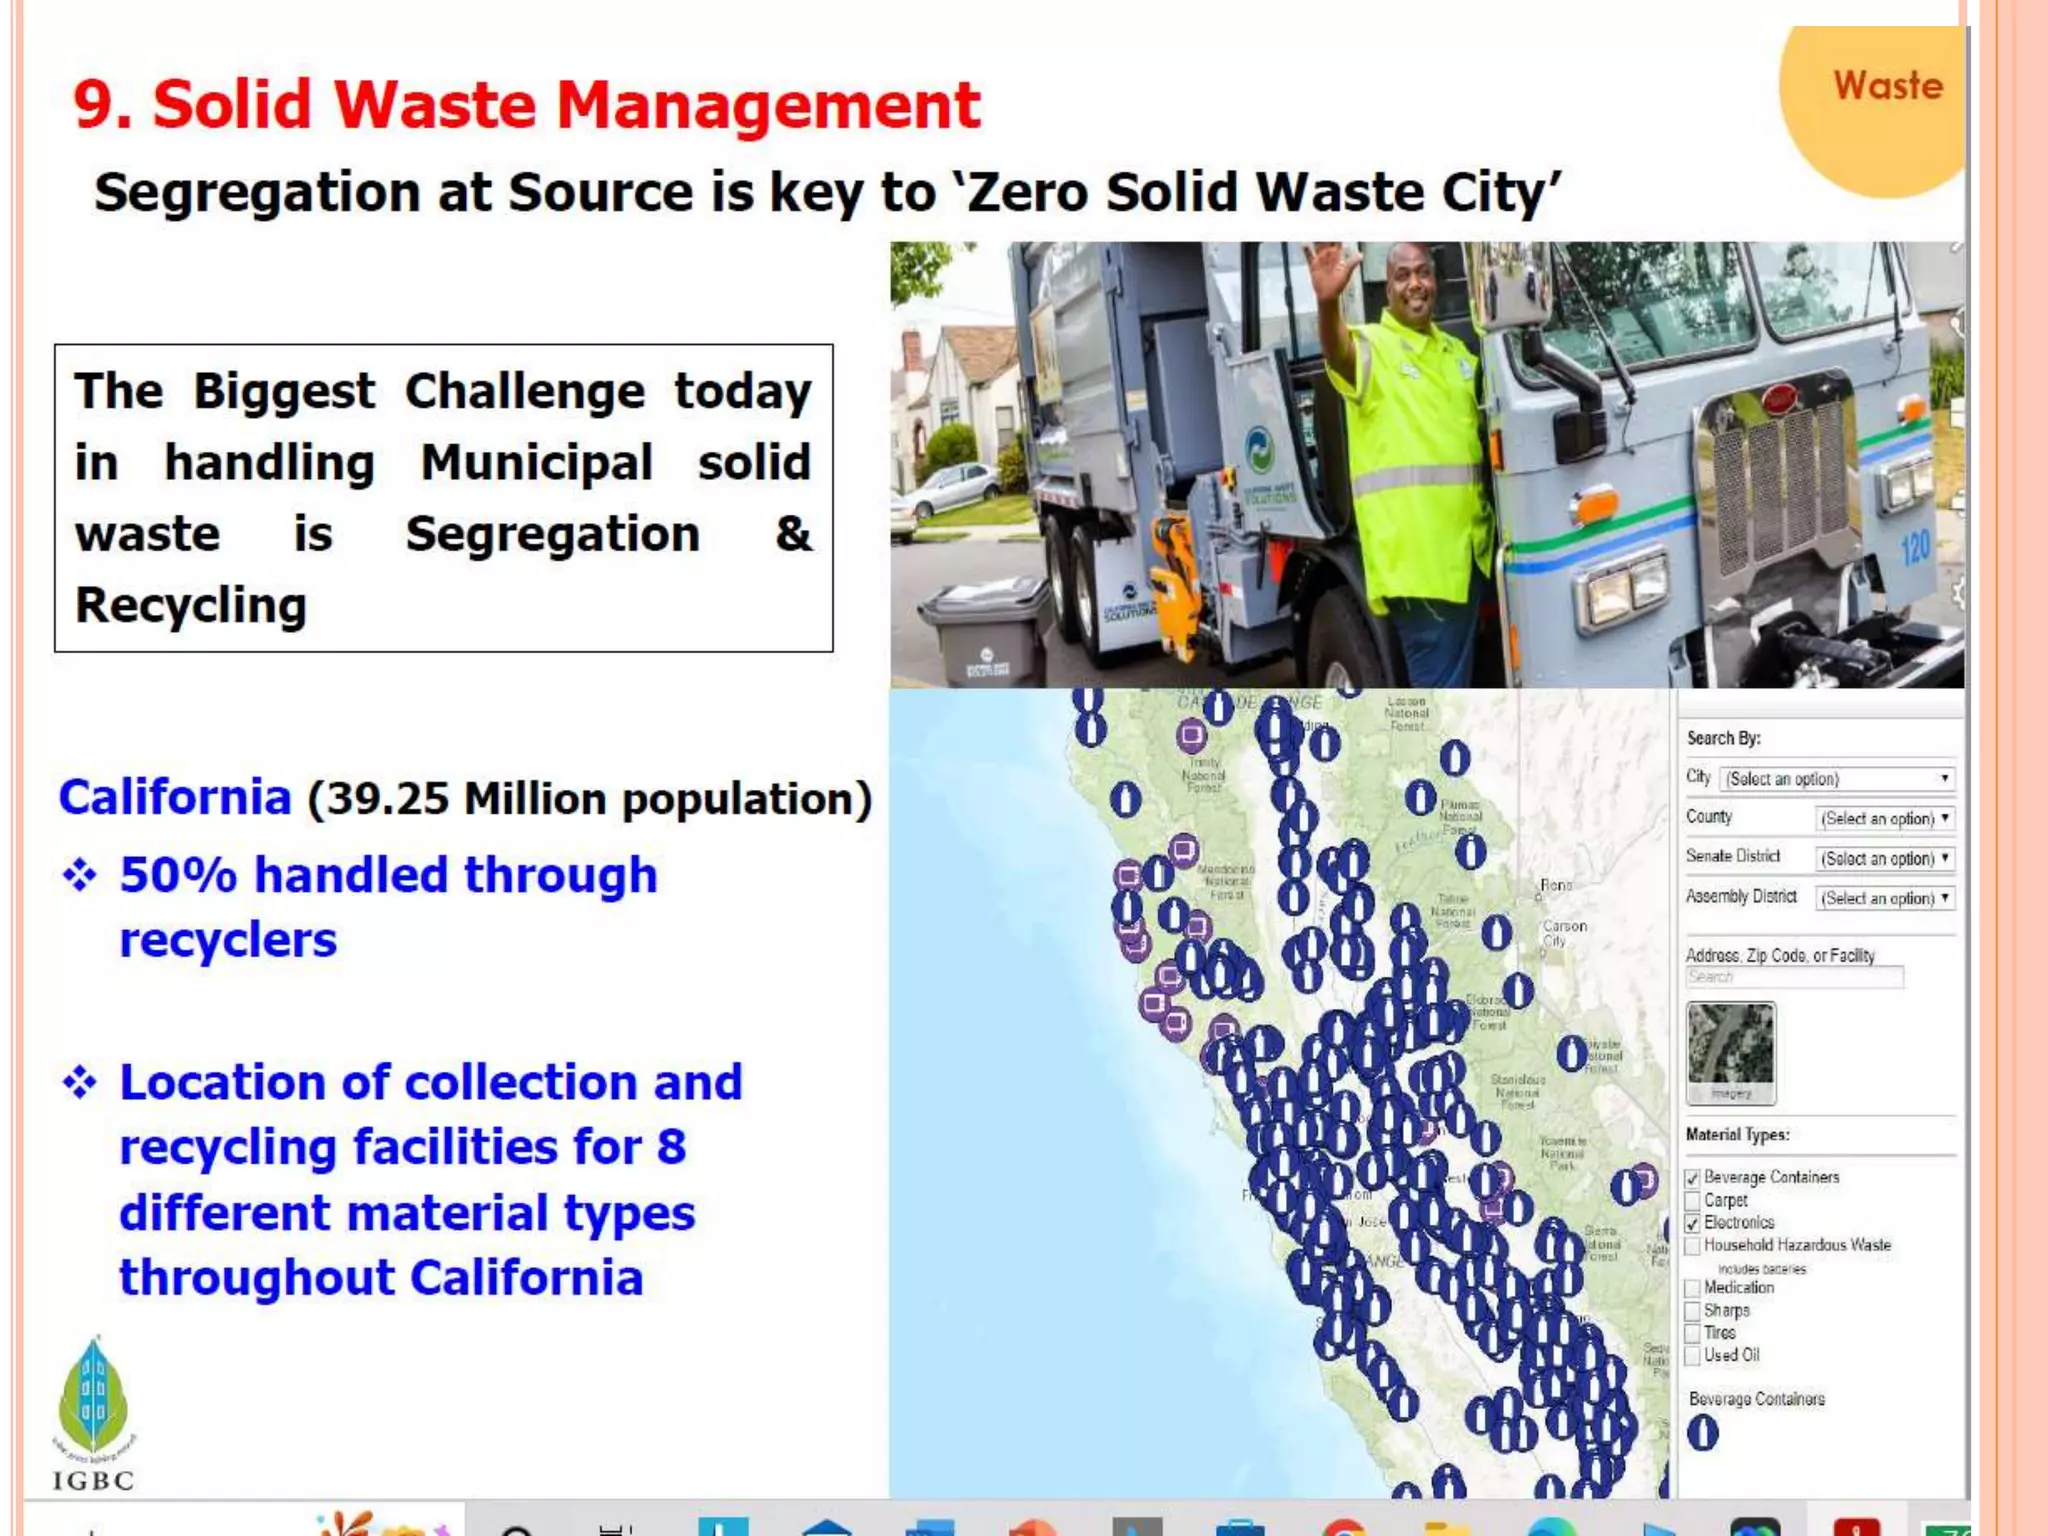
Task: Click the taskbar search magnifier icon
Action: (517, 1529)
